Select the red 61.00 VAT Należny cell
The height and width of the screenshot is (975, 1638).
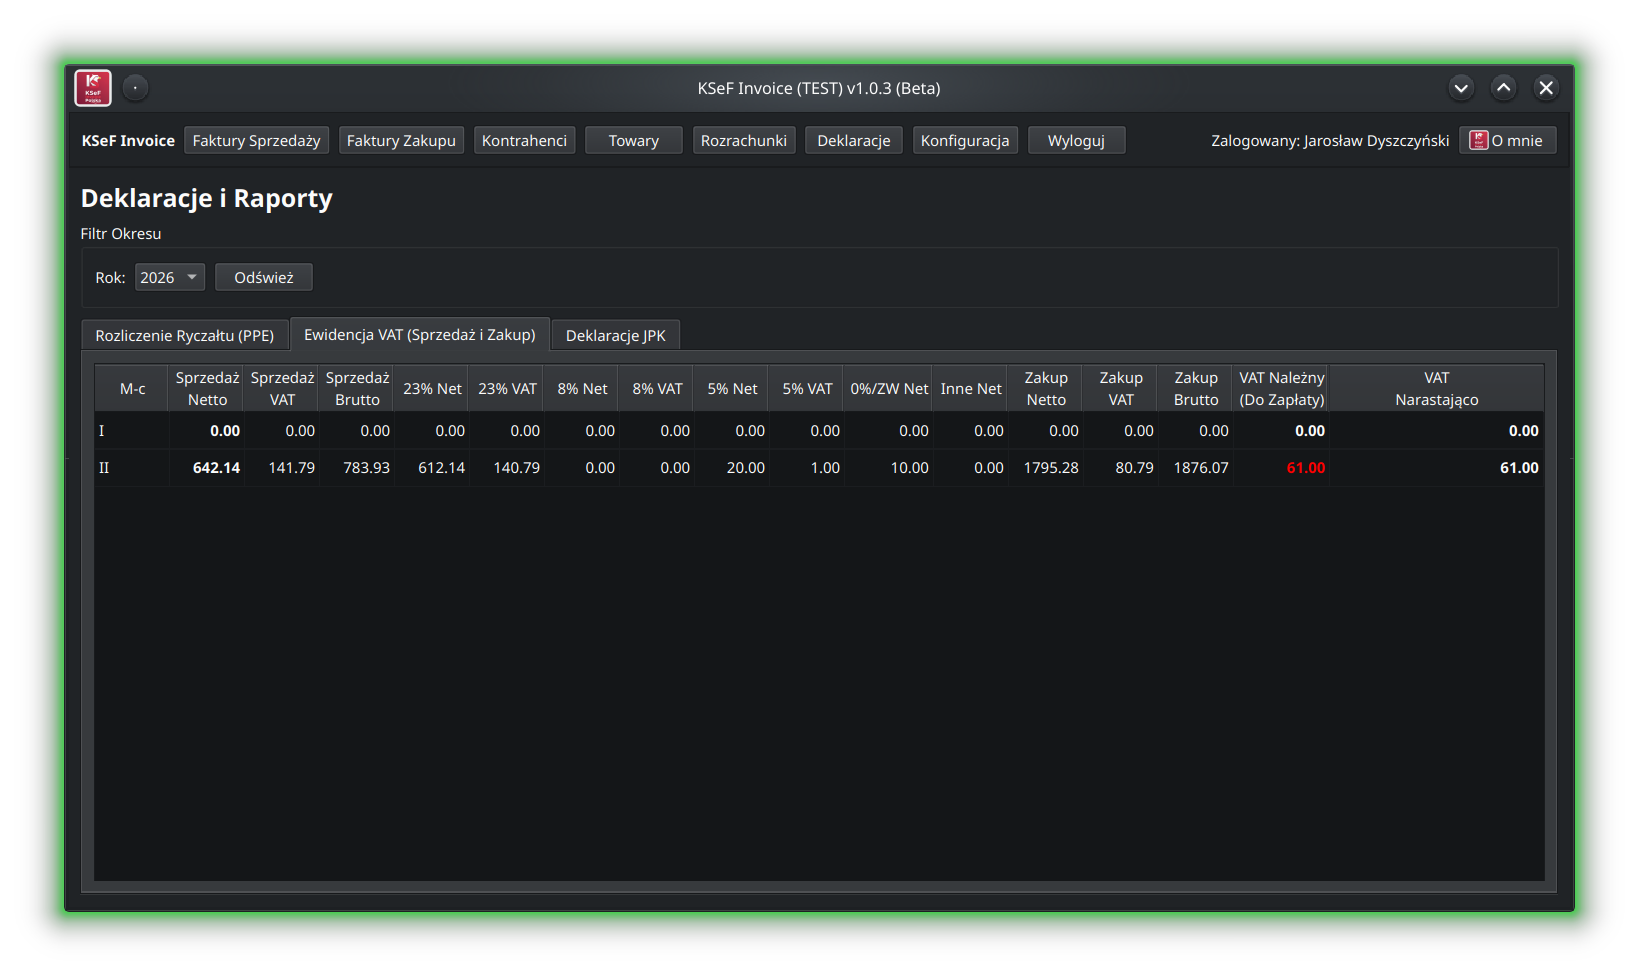coord(1305,468)
